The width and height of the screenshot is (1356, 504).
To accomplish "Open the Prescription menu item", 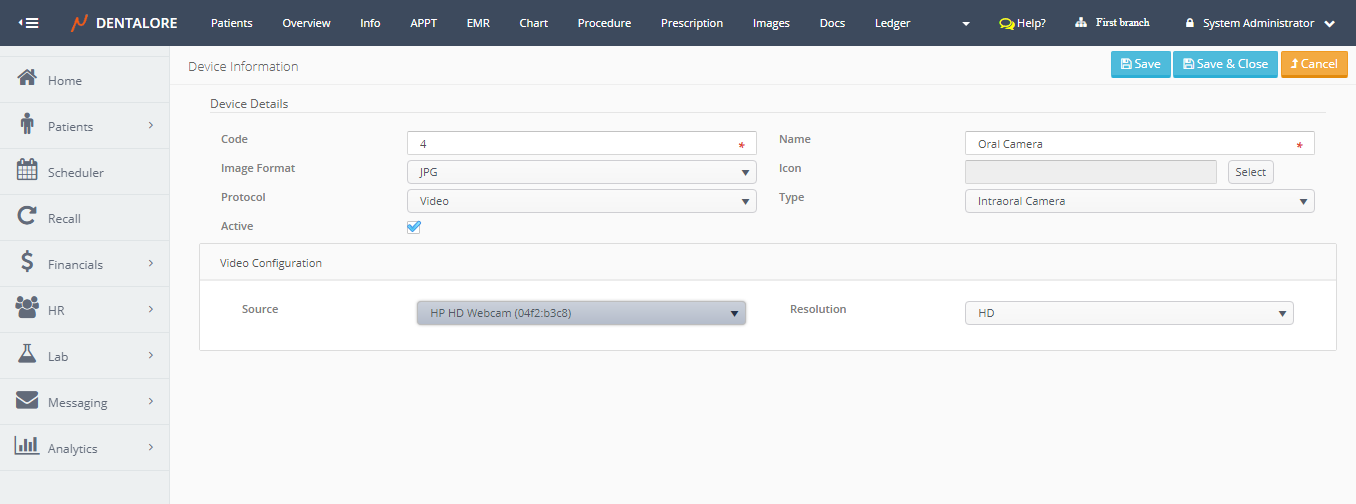I will tap(691, 23).
